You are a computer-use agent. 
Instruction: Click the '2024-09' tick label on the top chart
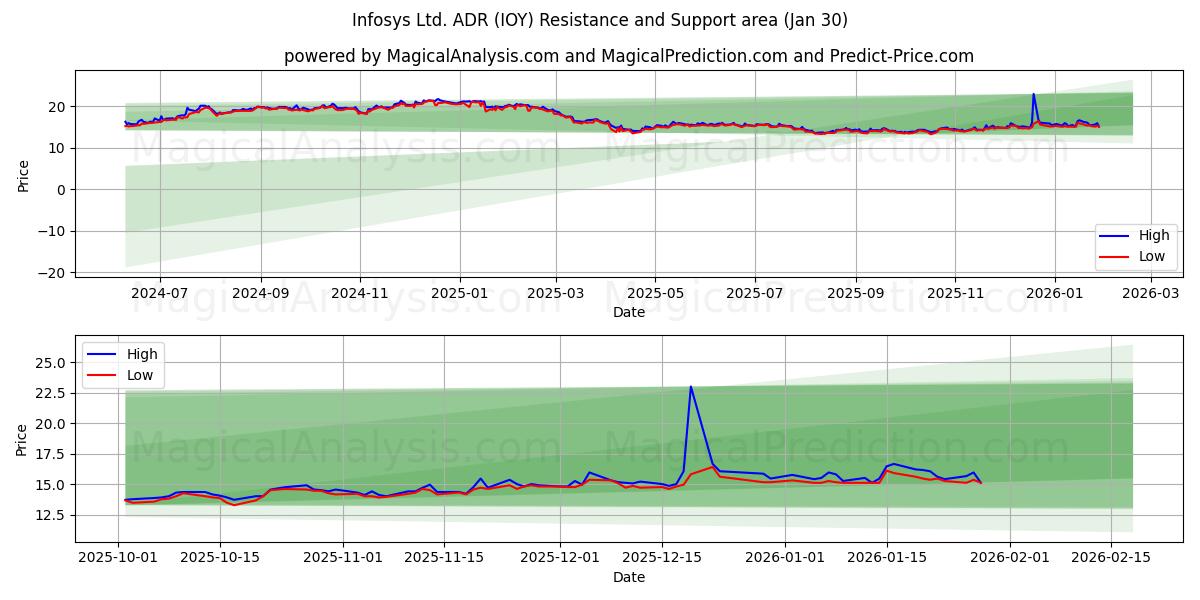coord(261,294)
